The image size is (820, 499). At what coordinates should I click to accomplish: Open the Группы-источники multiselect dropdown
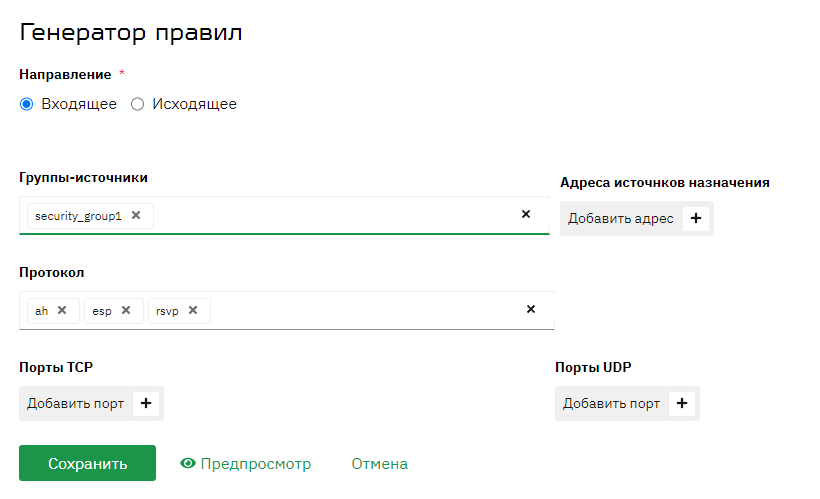click(335, 216)
